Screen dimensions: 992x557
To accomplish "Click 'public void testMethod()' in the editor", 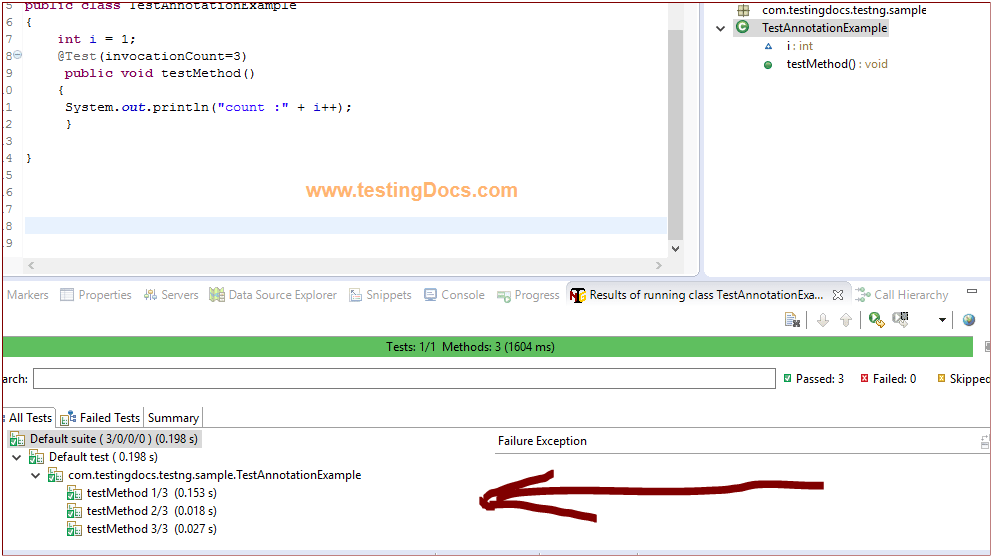I will pos(159,73).
